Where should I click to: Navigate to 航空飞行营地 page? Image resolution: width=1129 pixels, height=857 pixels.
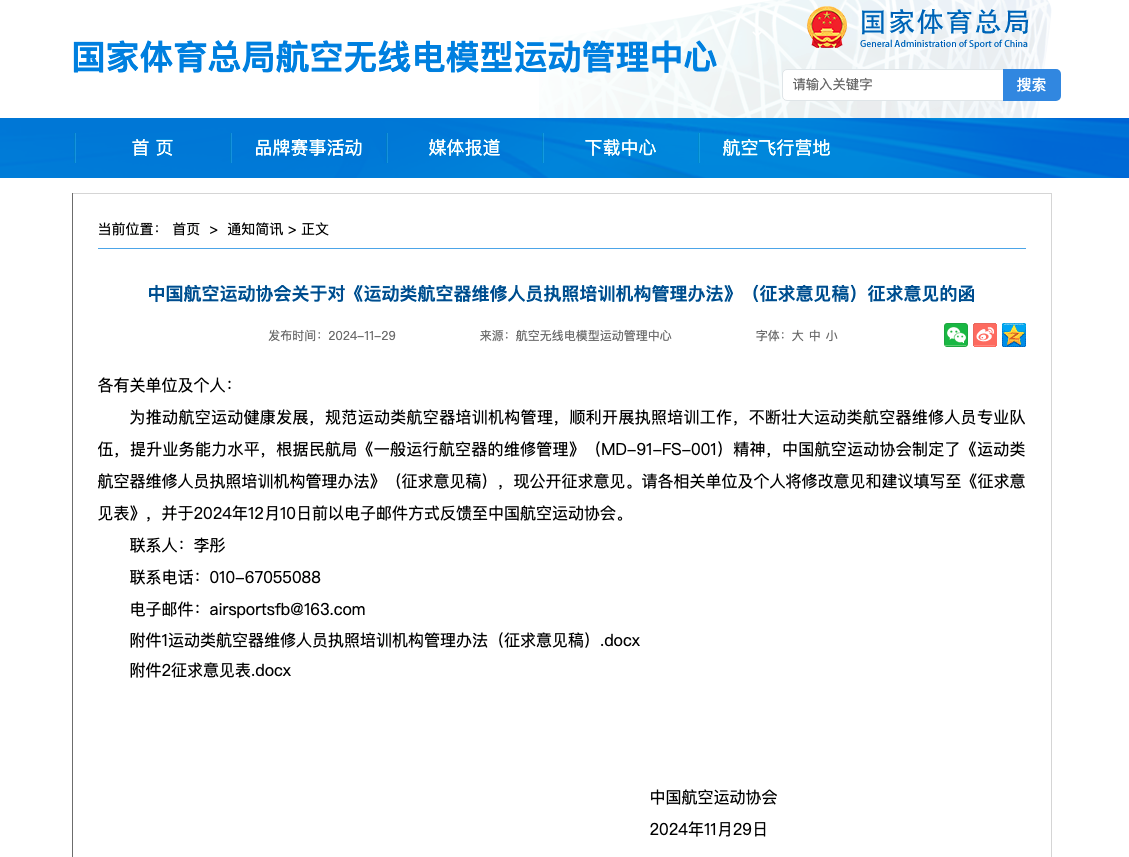[x=776, y=148]
